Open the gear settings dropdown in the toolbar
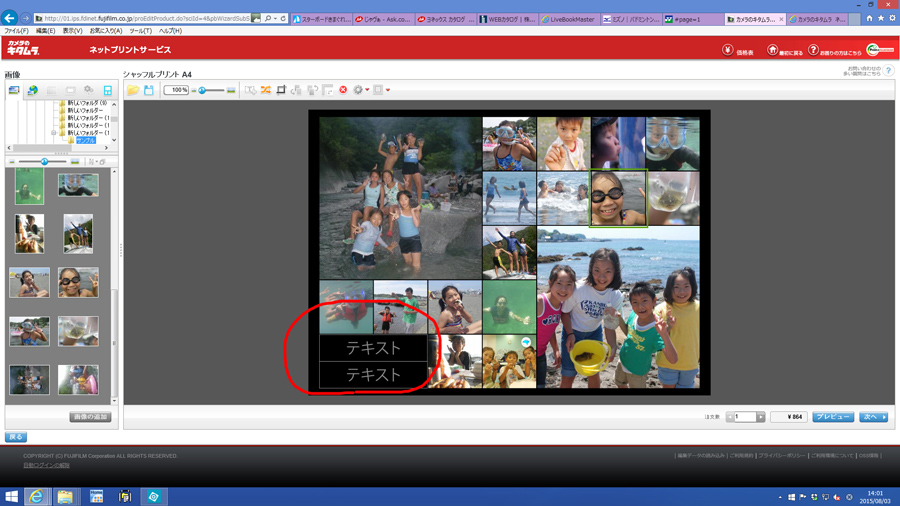This screenshot has height=506, width=900. pyautogui.click(x=360, y=90)
